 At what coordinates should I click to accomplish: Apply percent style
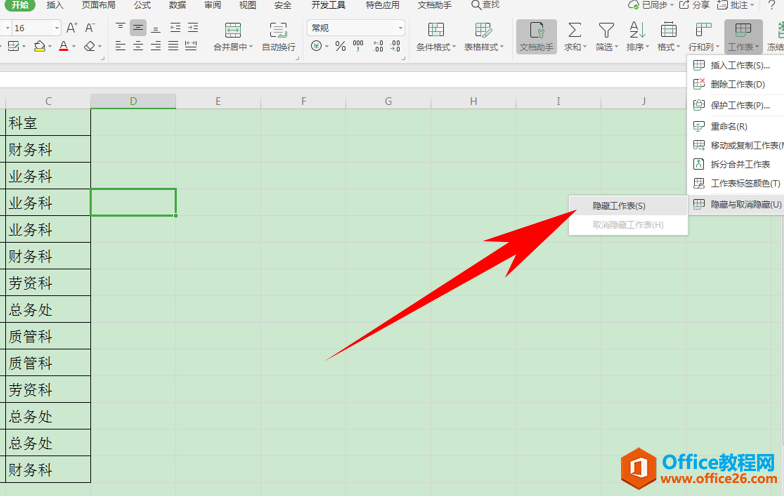click(340, 46)
